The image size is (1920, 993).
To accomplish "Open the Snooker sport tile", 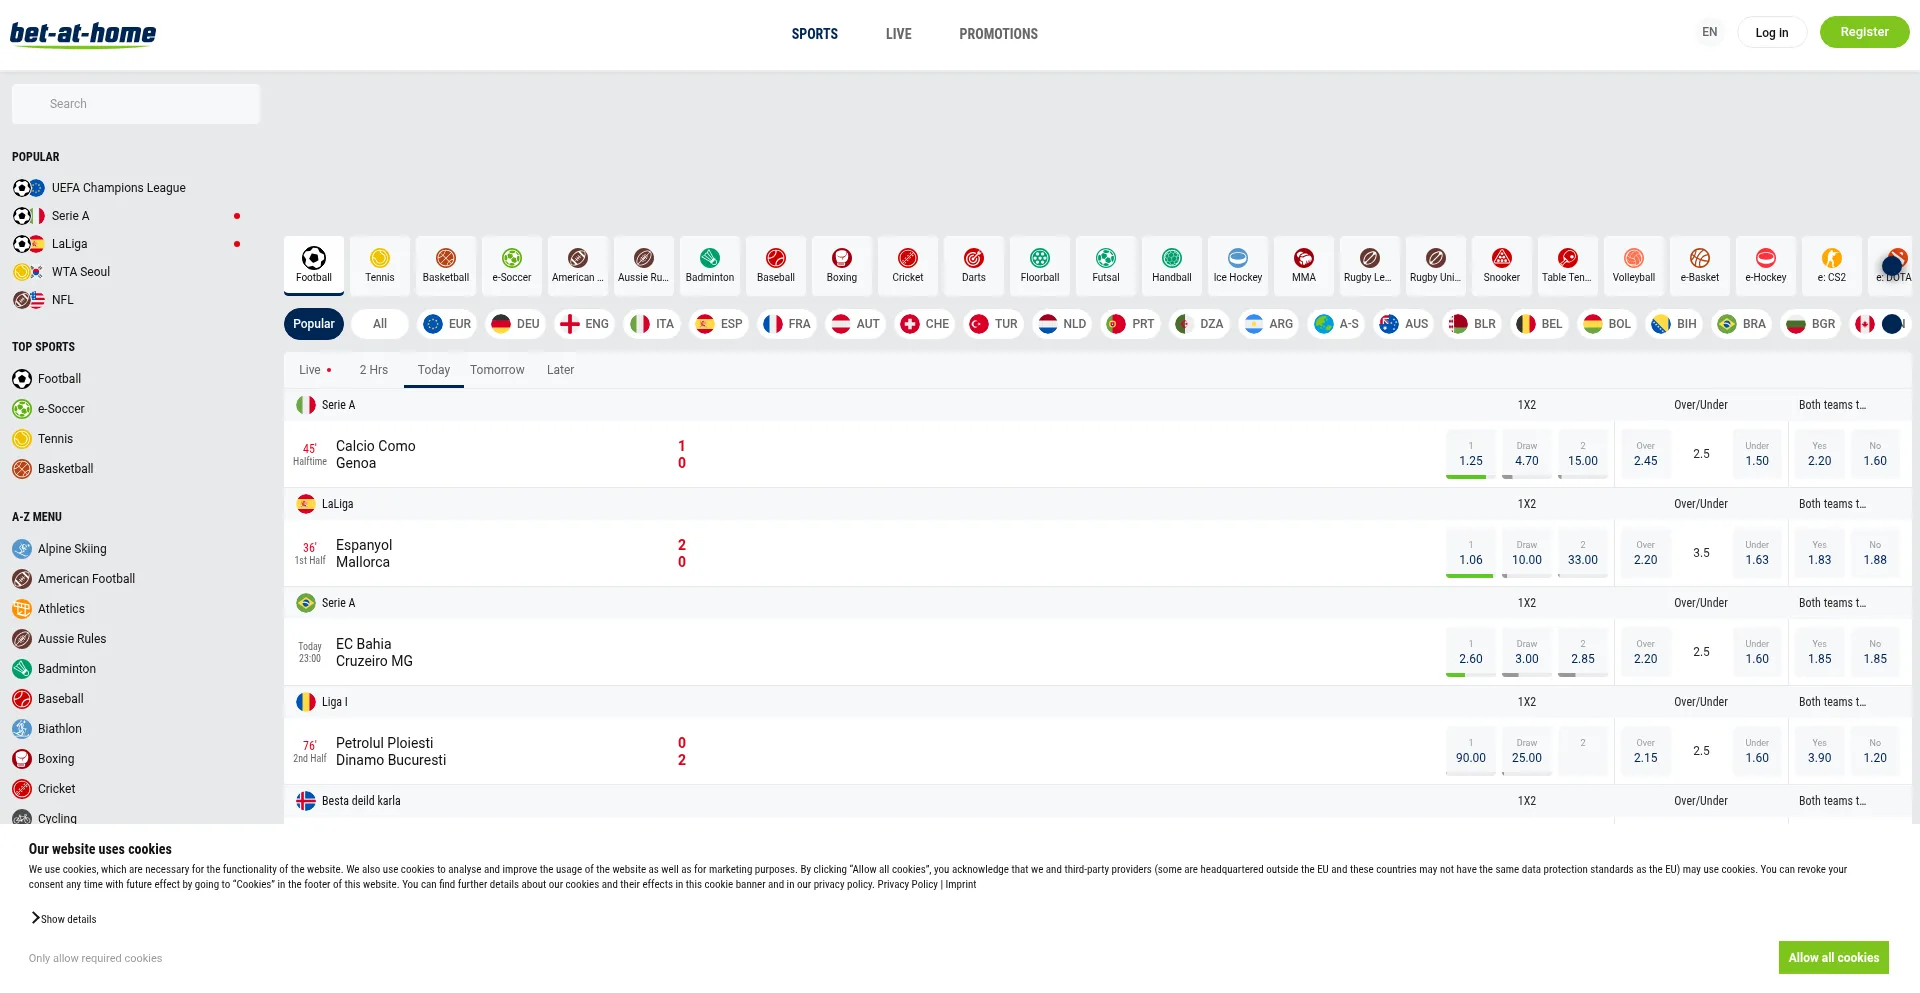I will point(1502,265).
